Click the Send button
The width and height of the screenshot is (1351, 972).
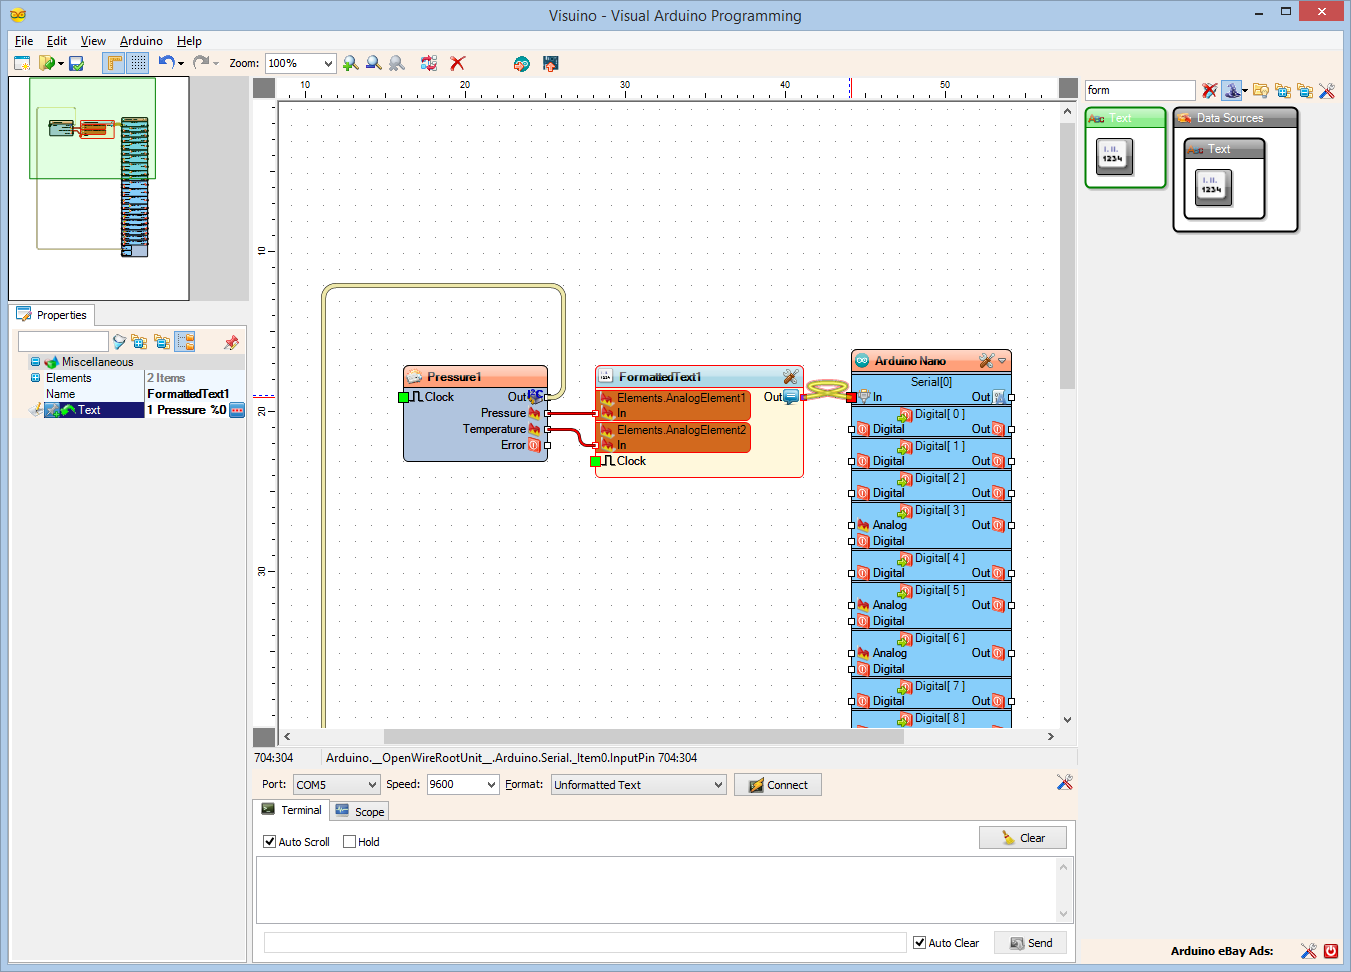point(1030,943)
